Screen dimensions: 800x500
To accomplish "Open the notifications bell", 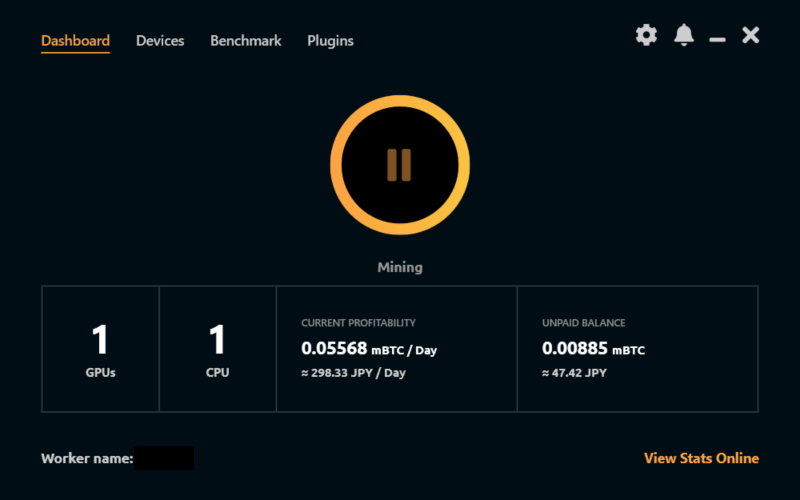I will tap(684, 36).
